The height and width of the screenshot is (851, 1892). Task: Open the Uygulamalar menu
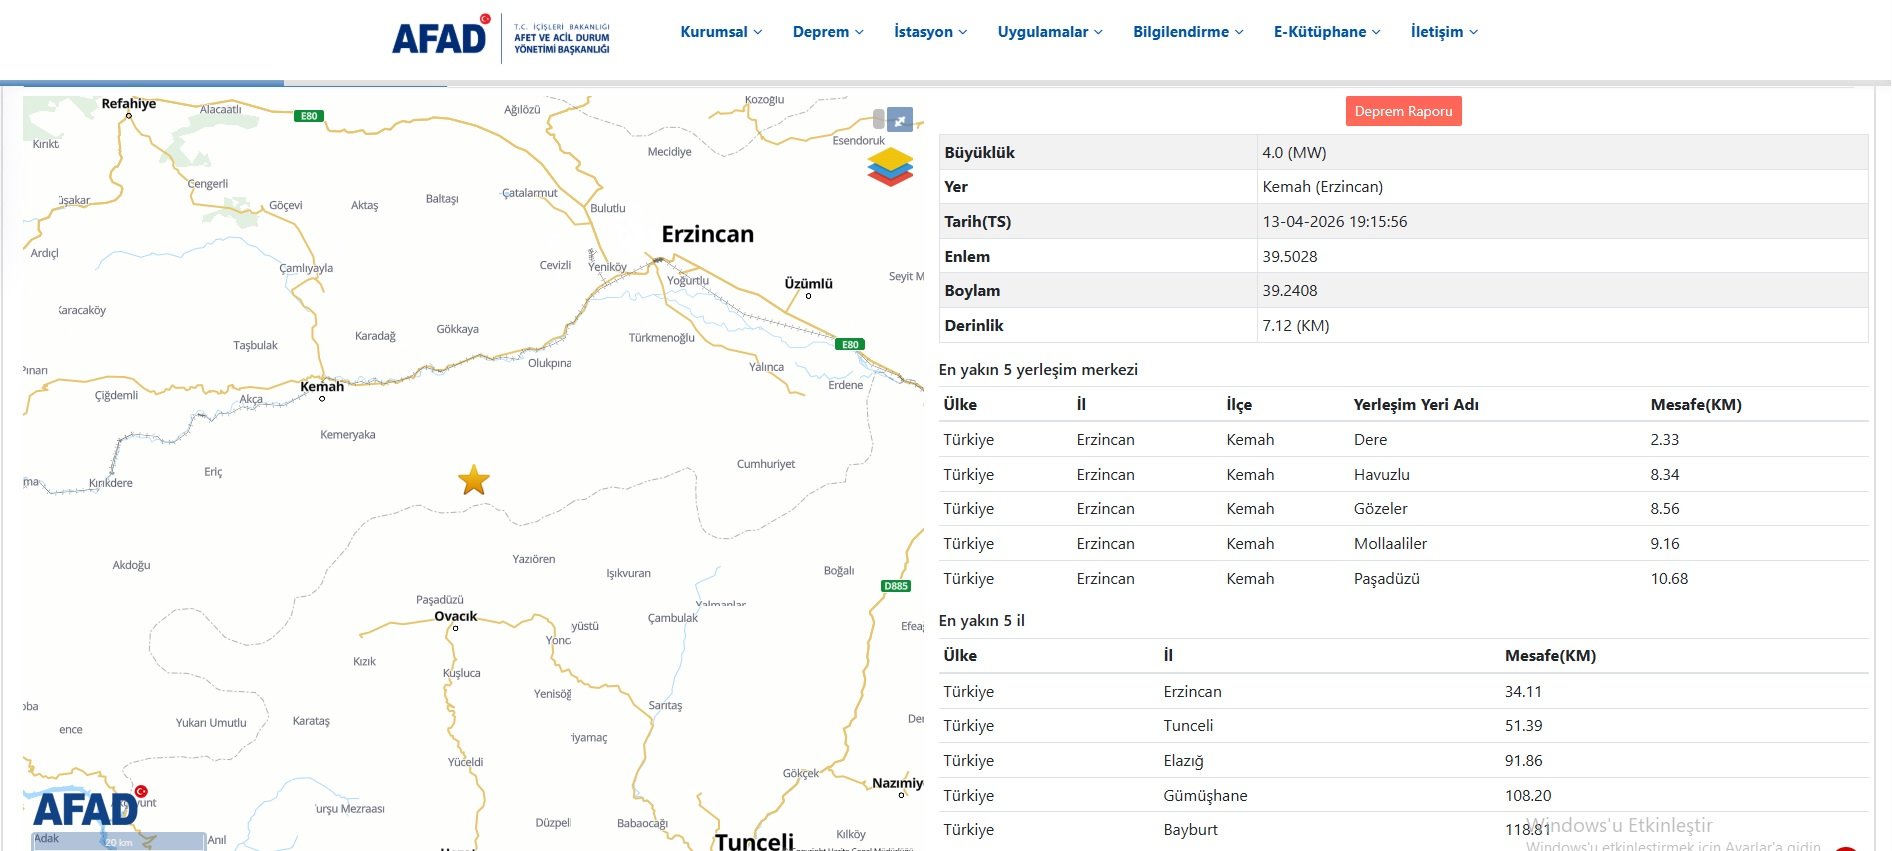tap(1050, 32)
